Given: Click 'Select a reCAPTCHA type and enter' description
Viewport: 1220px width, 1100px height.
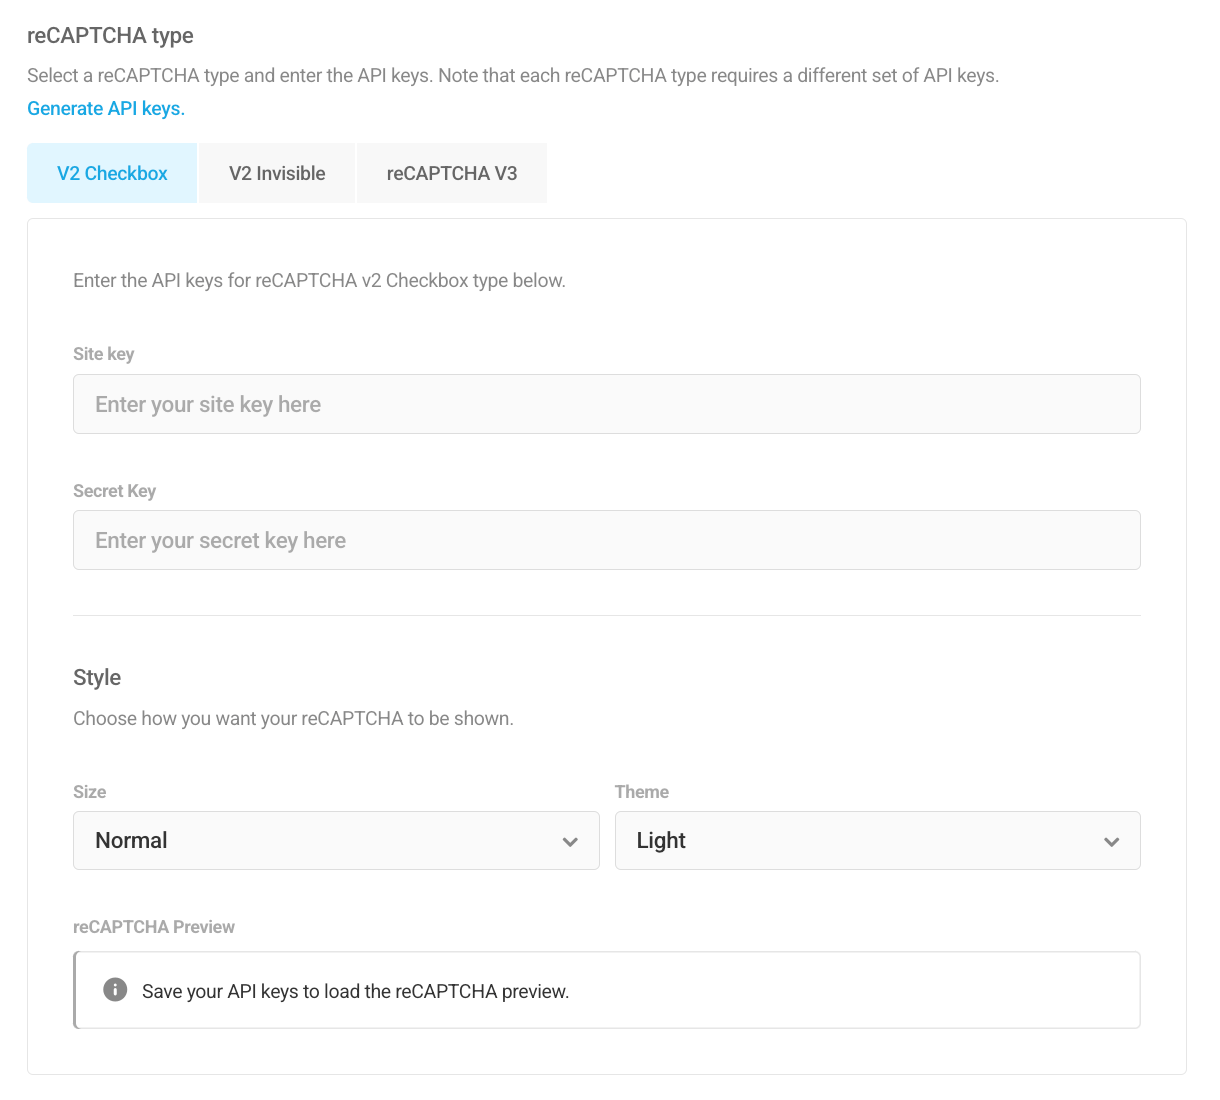Looking at the screenshot, I should 513,75.
